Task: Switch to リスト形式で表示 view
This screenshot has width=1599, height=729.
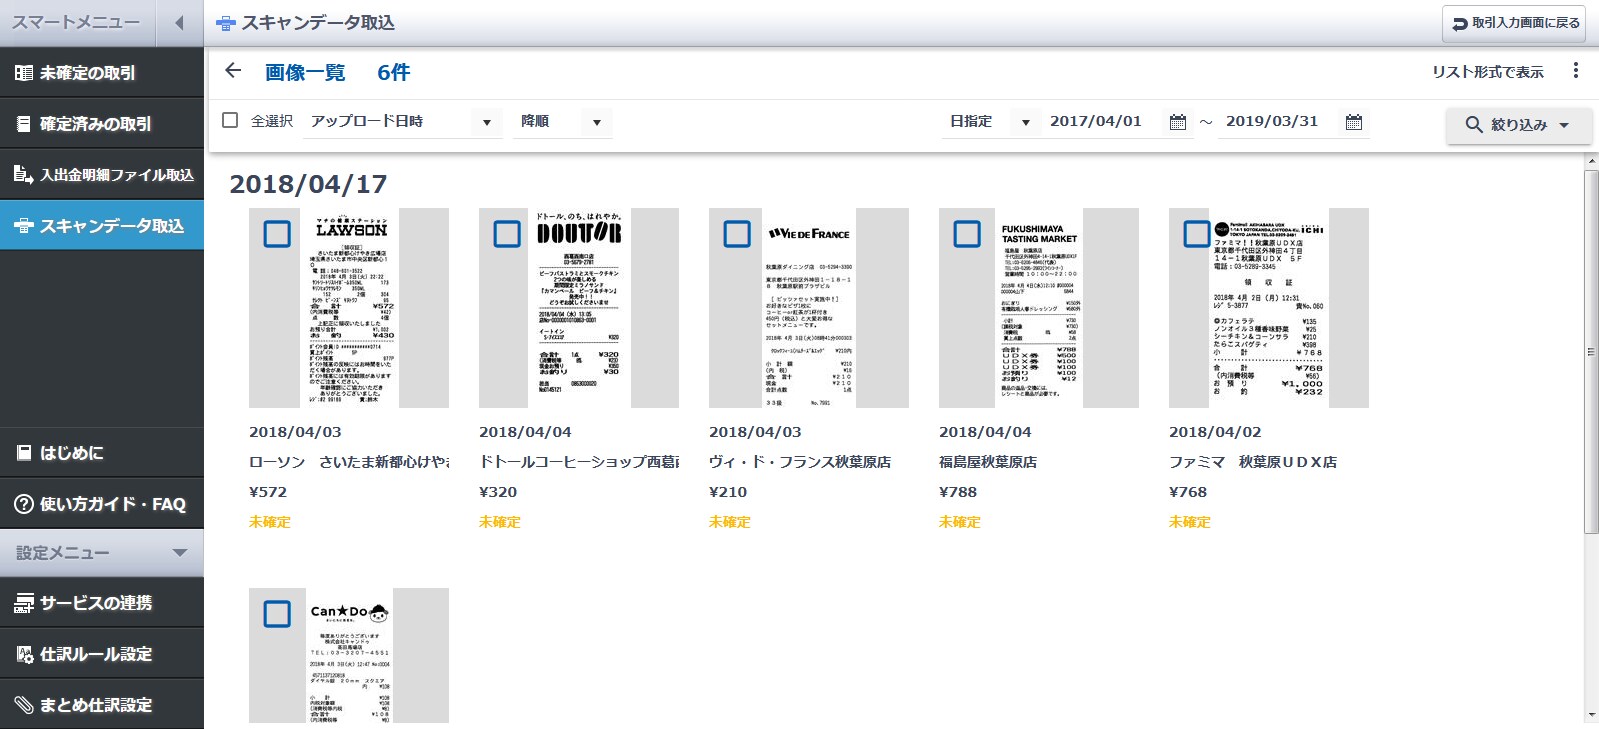Action: [1487, 72]
